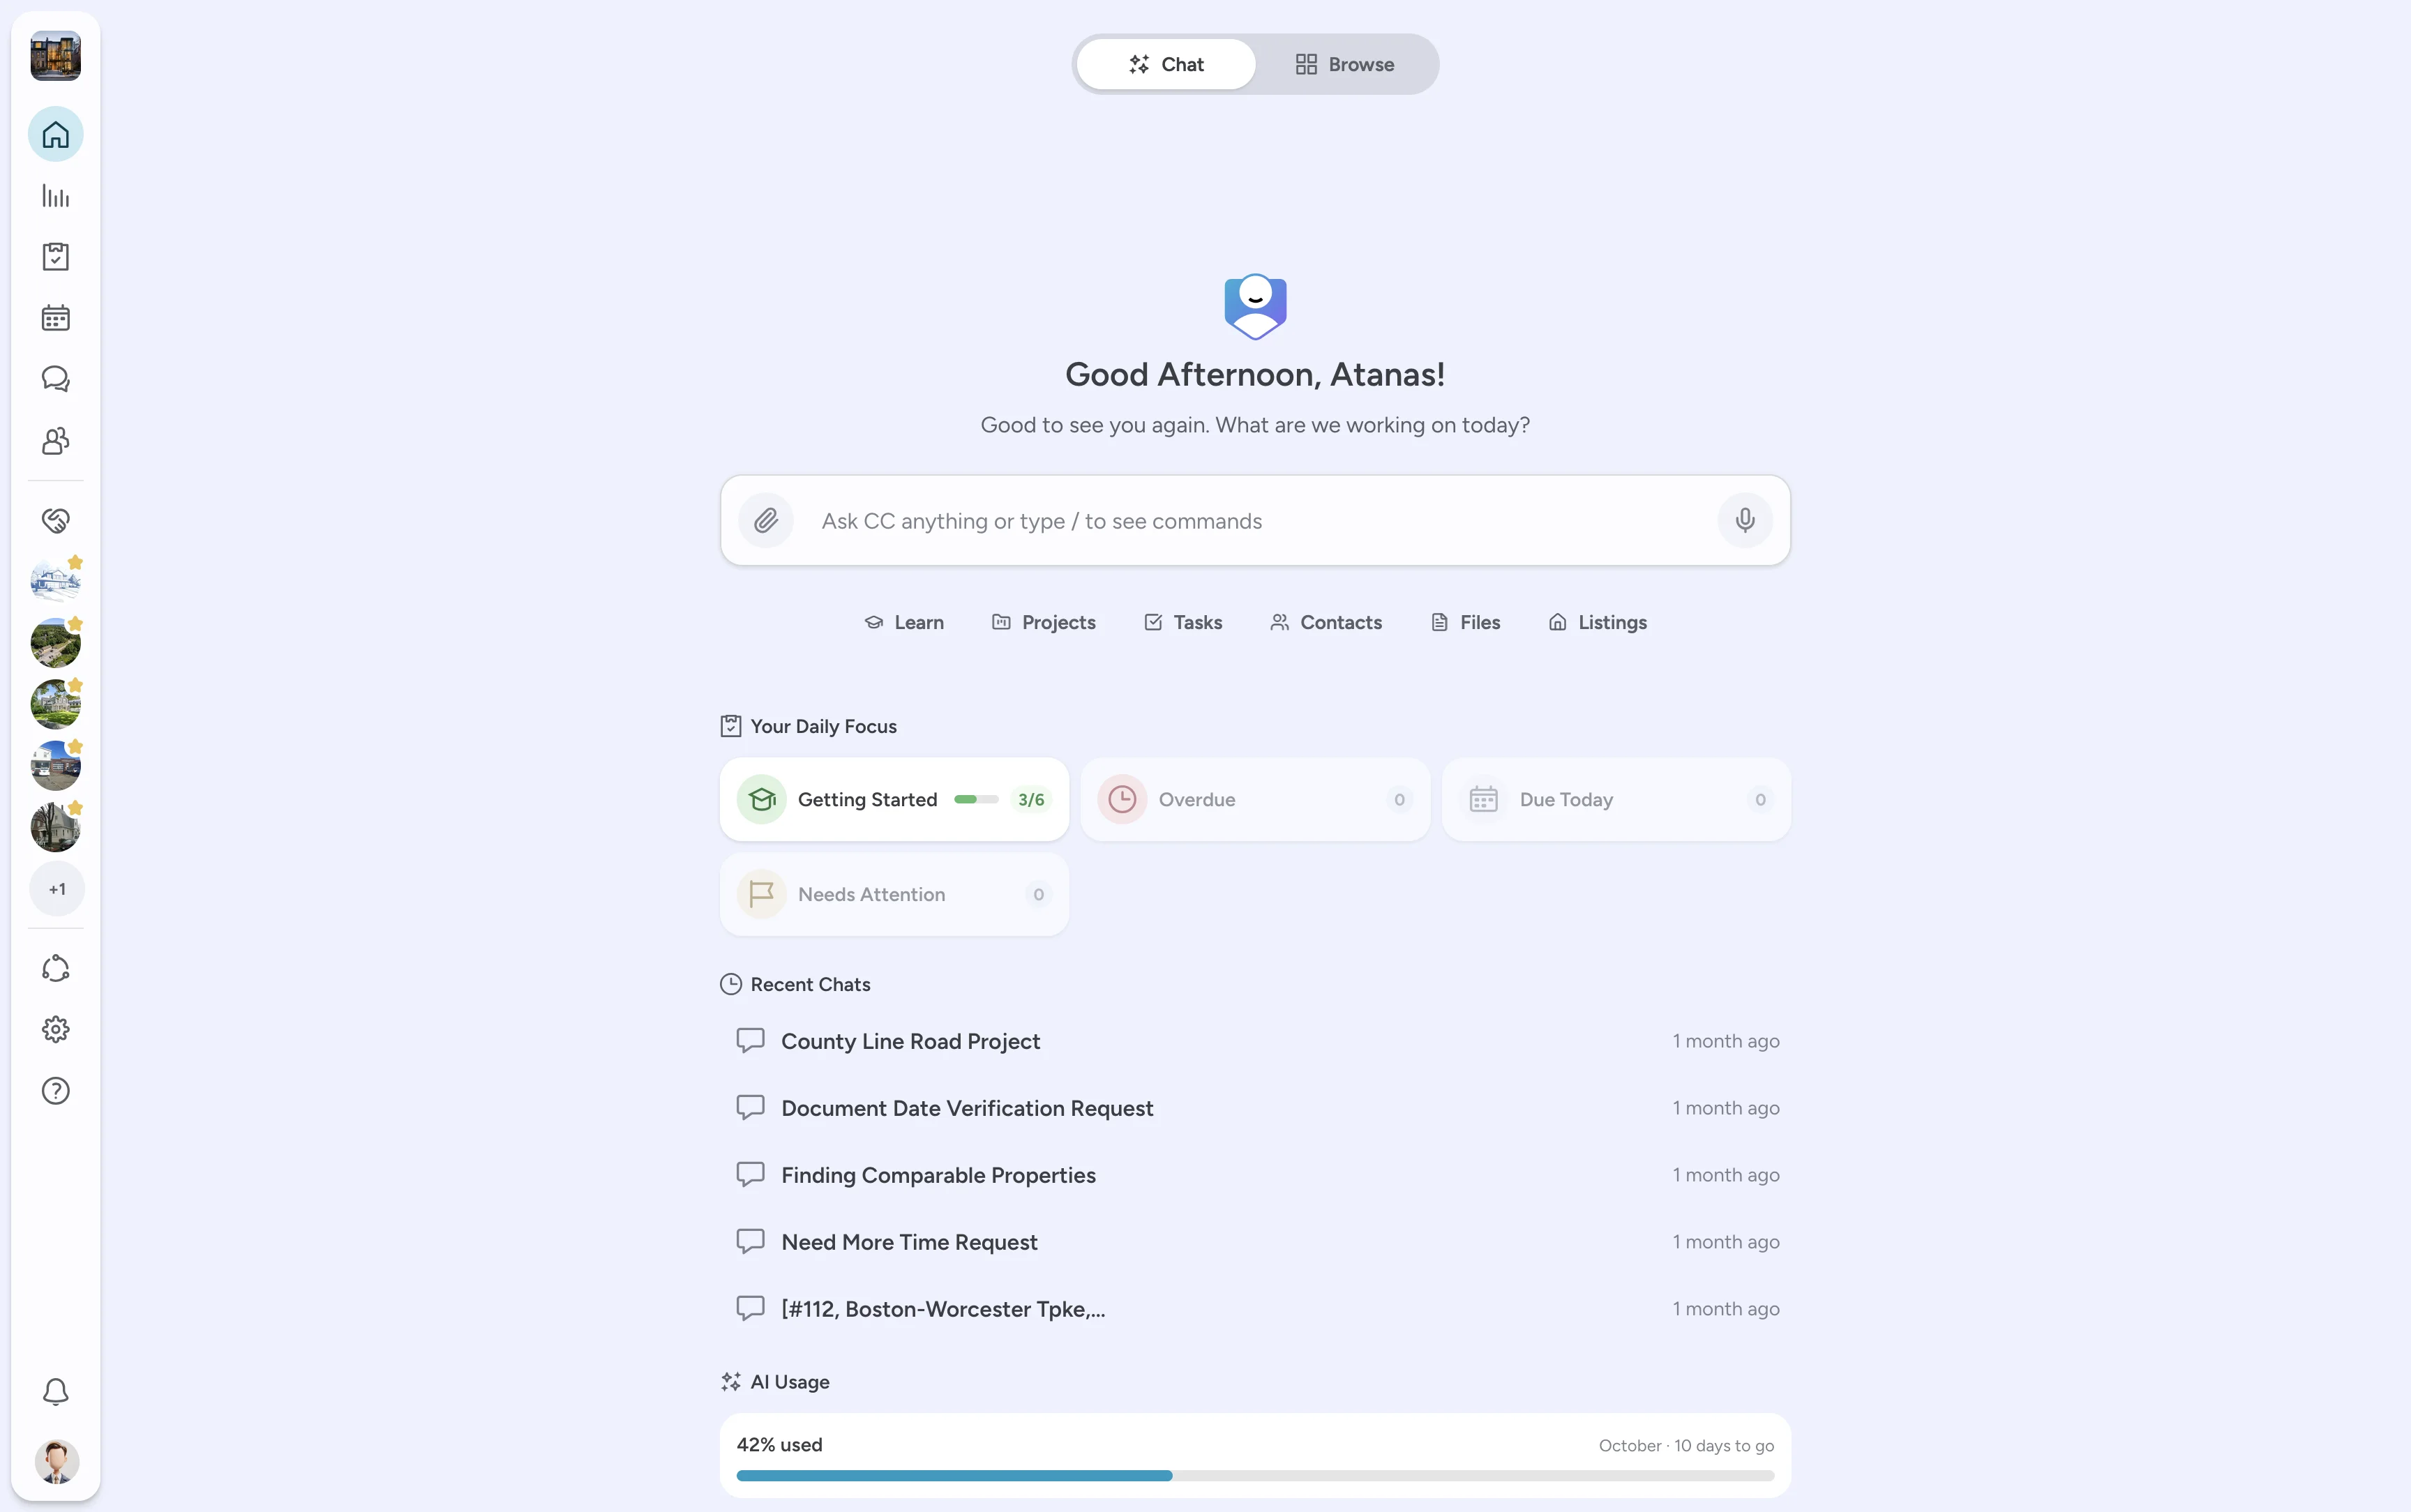Click the 'October · 10 days to go' text
Viewport: 2411px width, 1512px height.
point(1686,1445)
